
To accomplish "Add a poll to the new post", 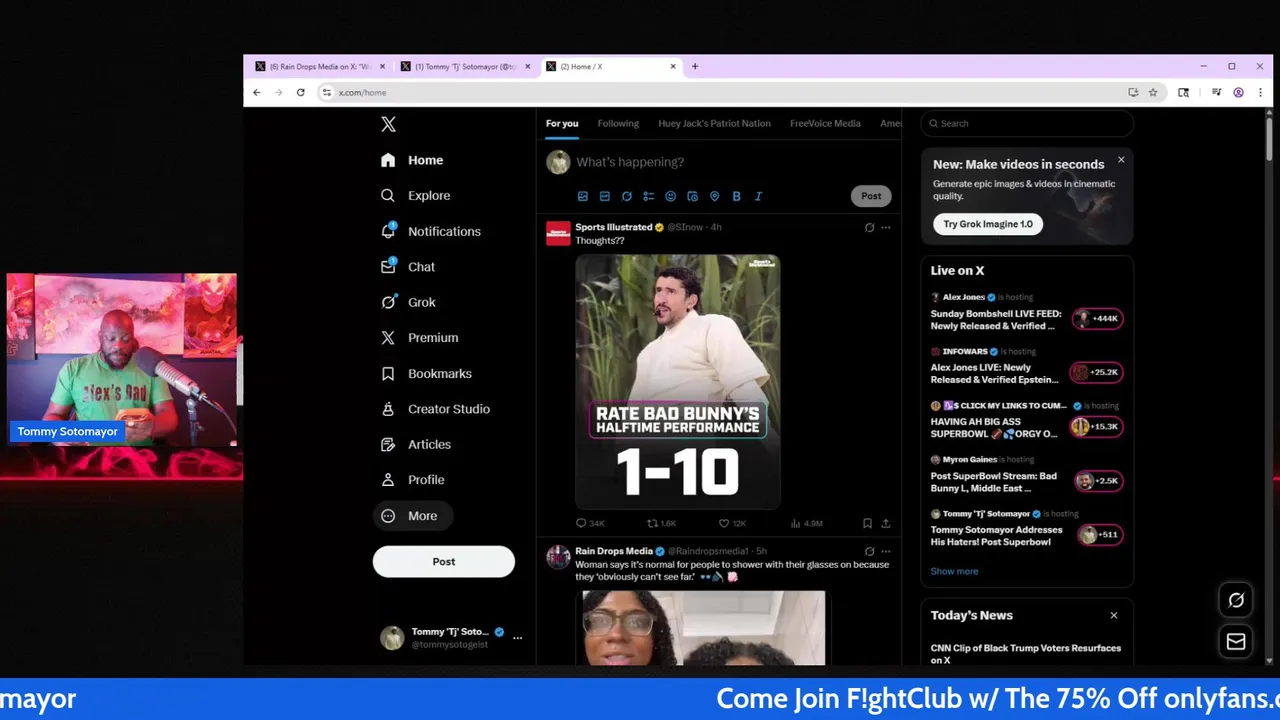I will [x=649, y=196].
